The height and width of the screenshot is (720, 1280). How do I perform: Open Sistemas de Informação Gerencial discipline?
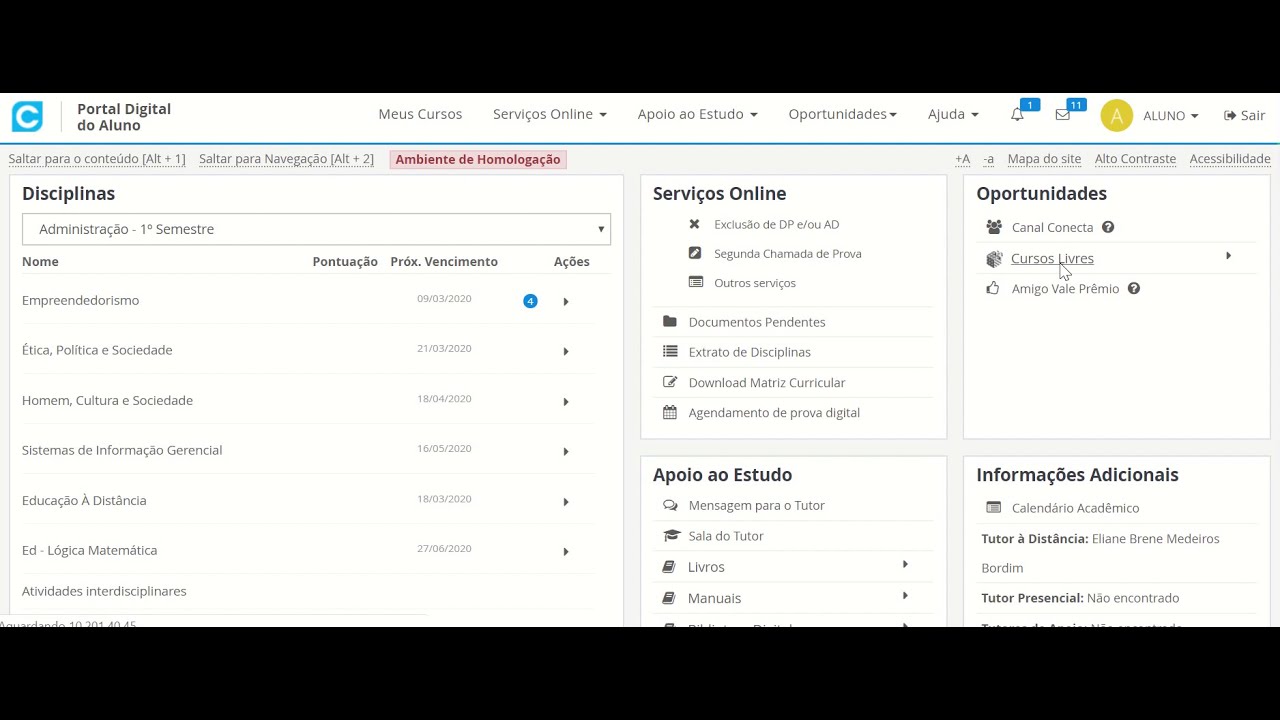click(x=122, y=450)
